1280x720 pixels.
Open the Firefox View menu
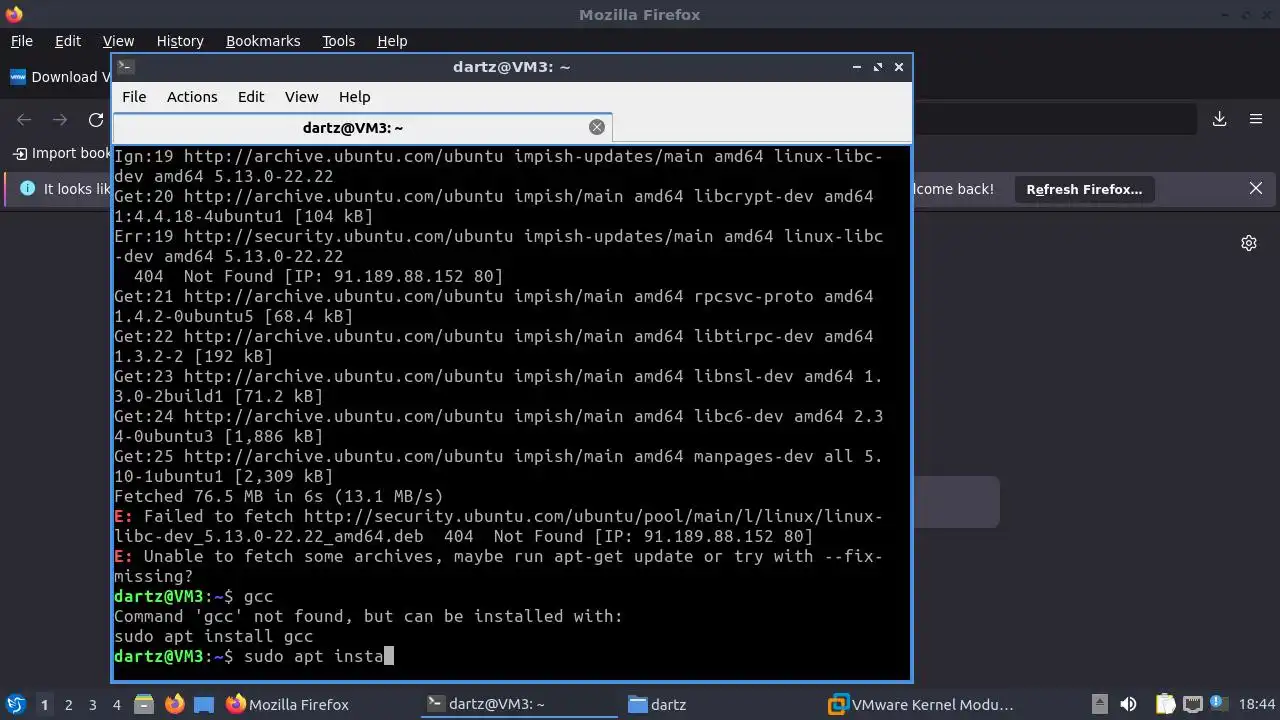click(x=118, y=41)
